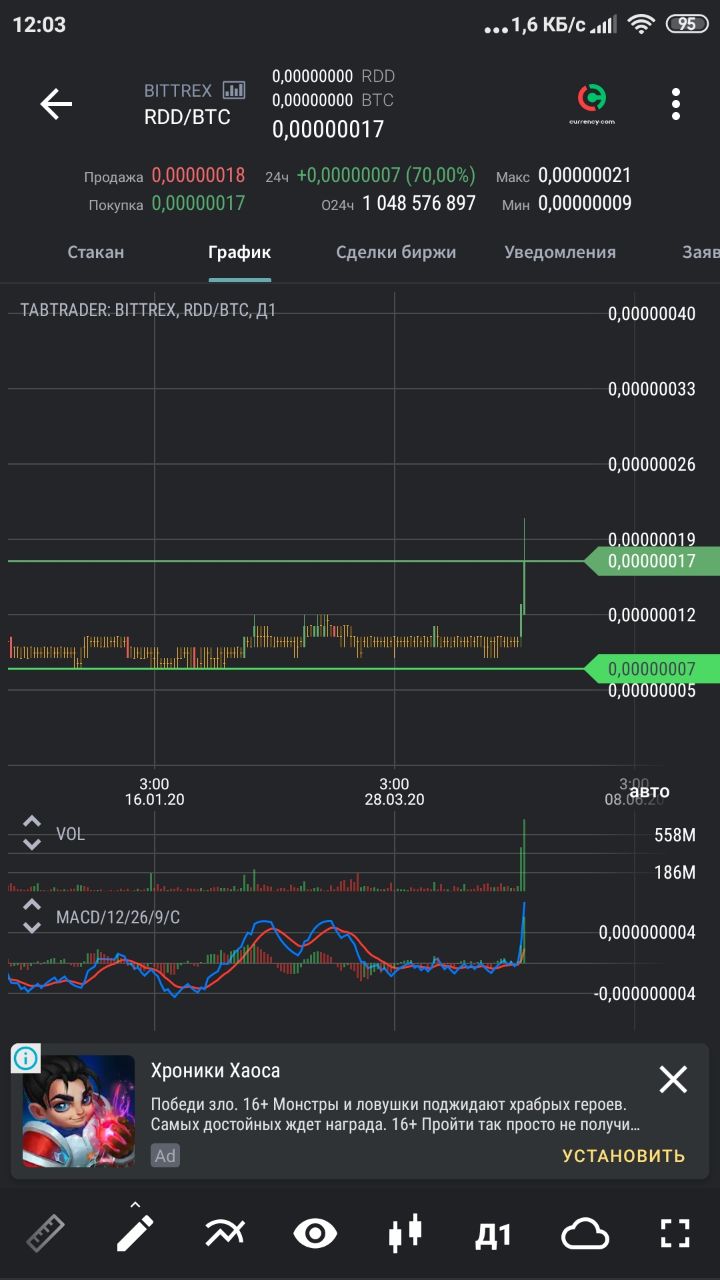Open the Bittrex exchange chart icon
The image size is (720, 1280).
[234, 90]
